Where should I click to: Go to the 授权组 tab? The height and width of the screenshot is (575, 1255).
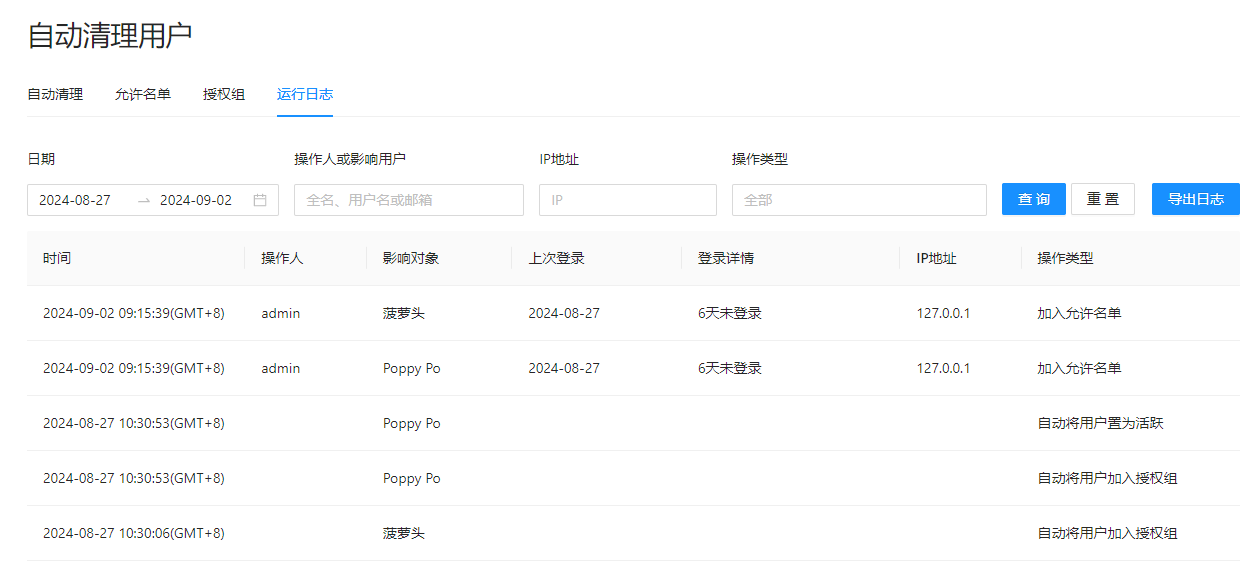(x=224, y=94)
